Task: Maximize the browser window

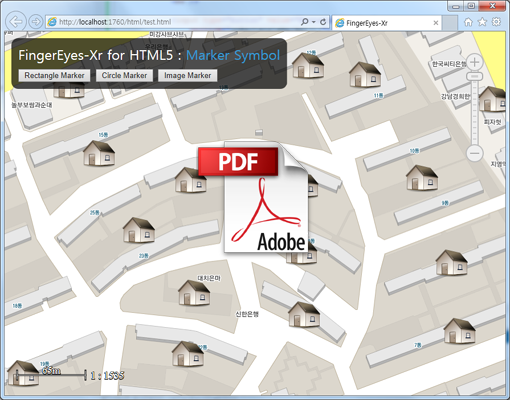Action: pos(471,6)
